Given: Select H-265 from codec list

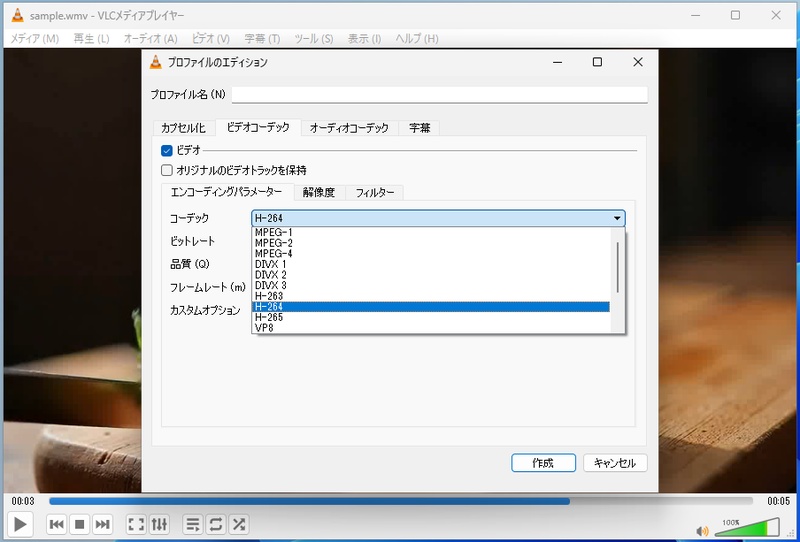Looking at the screenshot, I should click(x=431, y=317).
